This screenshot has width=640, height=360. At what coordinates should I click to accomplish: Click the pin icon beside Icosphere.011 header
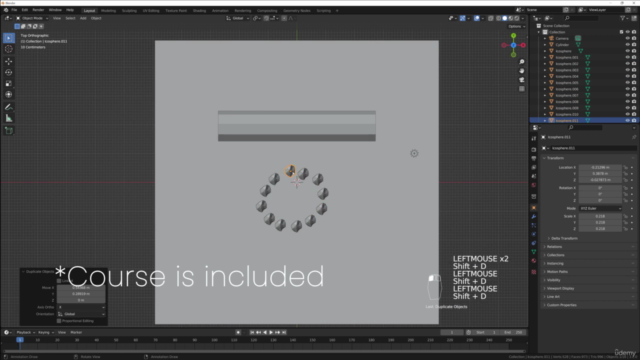[x=634, y=137]
